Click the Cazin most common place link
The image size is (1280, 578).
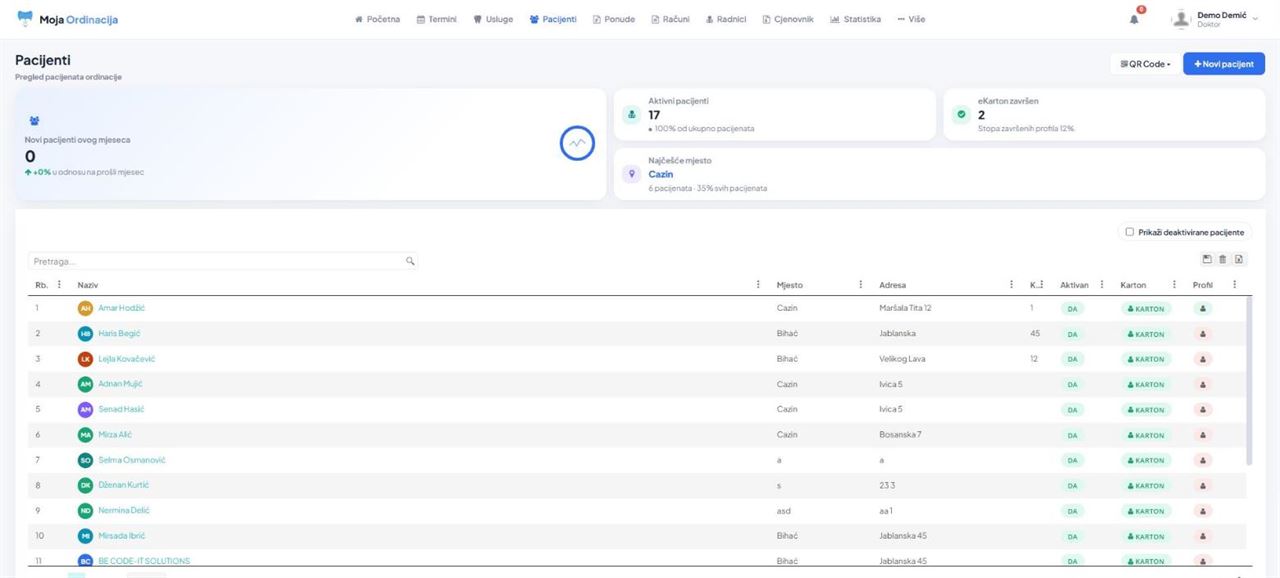(x=660, y=174)
